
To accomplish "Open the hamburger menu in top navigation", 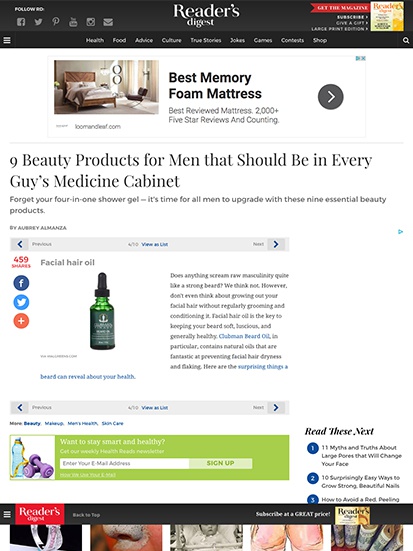I will (7, 40).
